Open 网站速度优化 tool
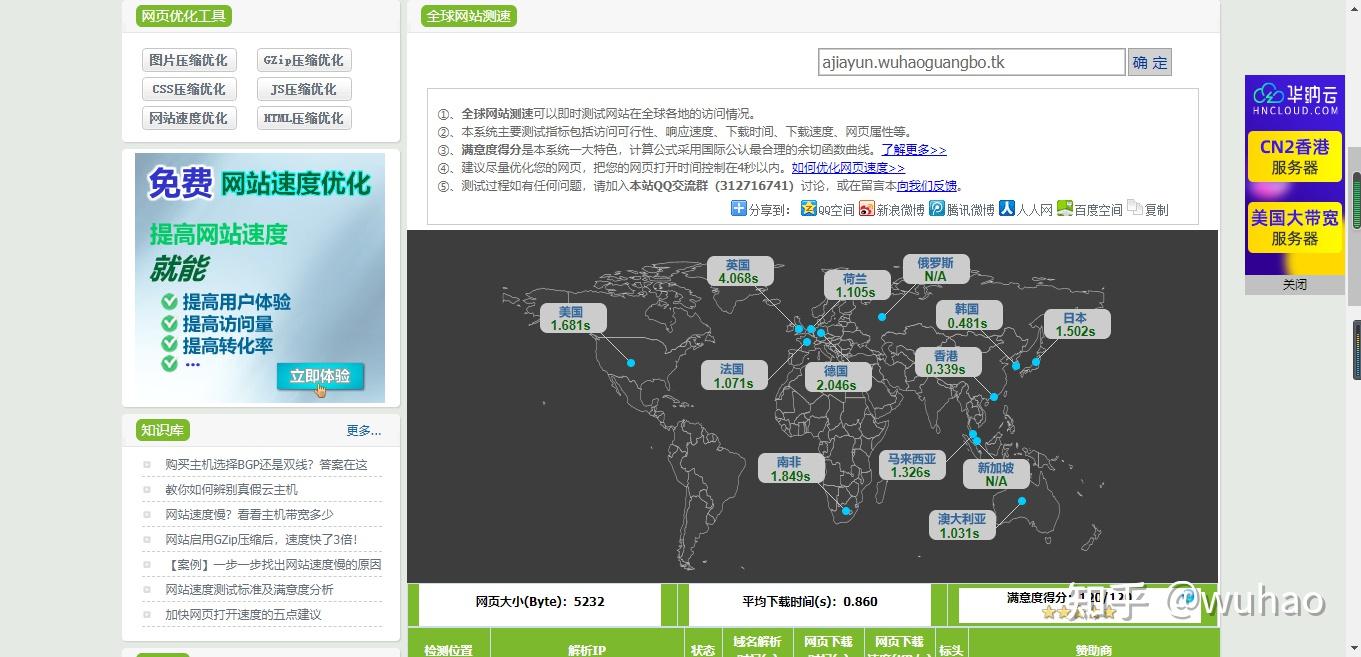Image resolution: width=1361 pixels, height=657 pixels. [x=189, y=118]
